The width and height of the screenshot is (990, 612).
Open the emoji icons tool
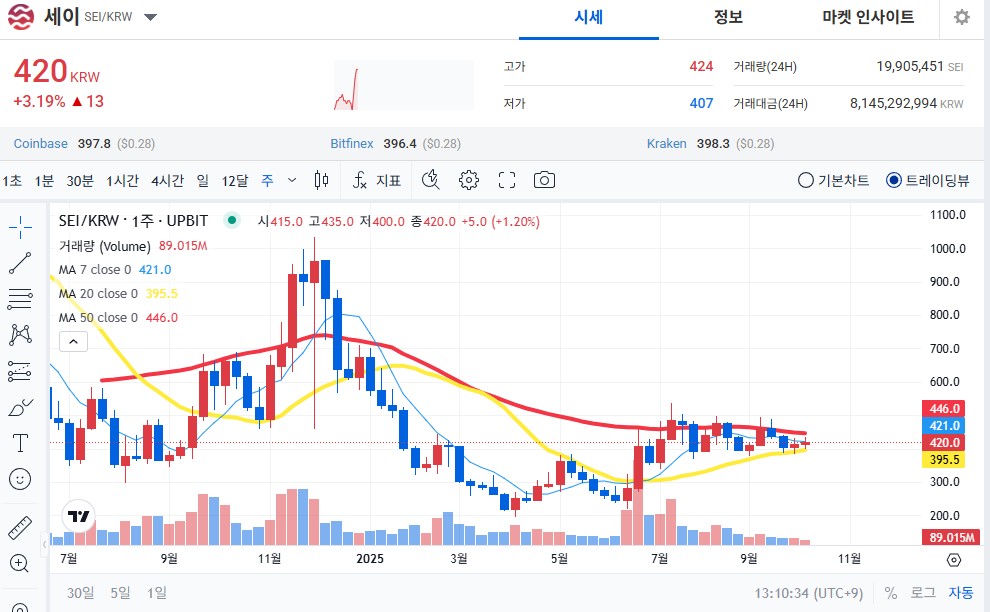pos(20,479)
